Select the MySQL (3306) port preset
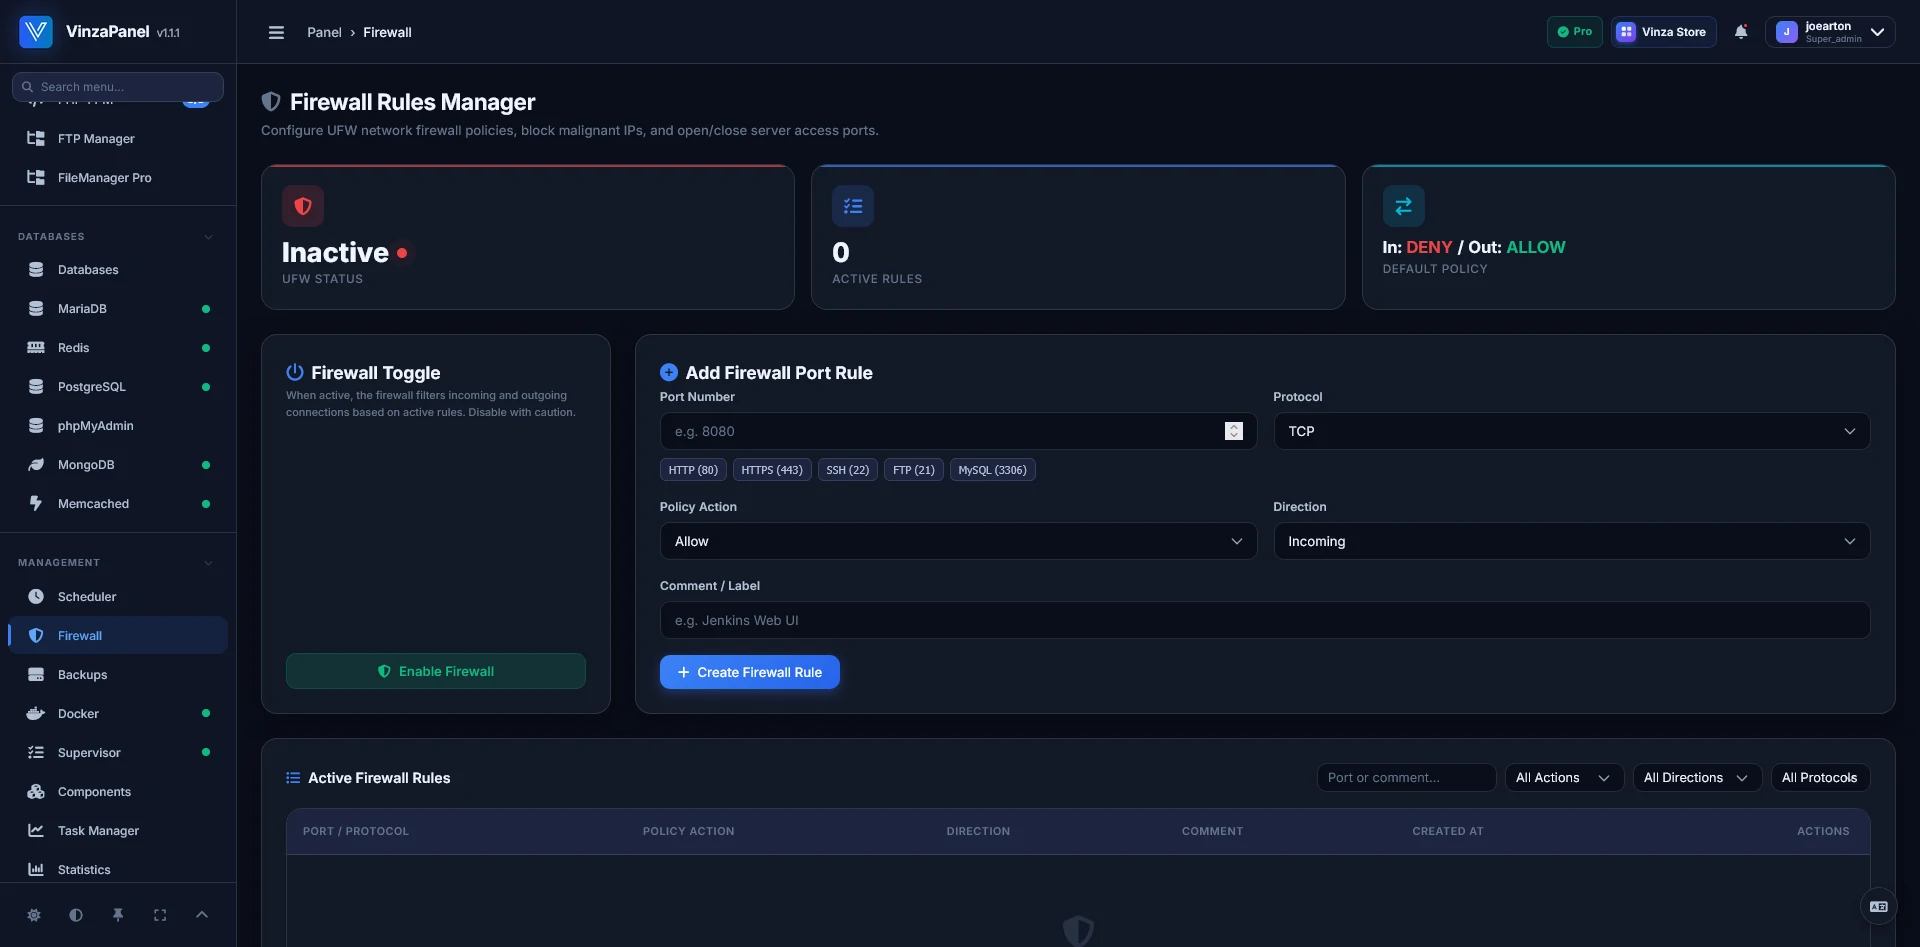 pos(992,470)
